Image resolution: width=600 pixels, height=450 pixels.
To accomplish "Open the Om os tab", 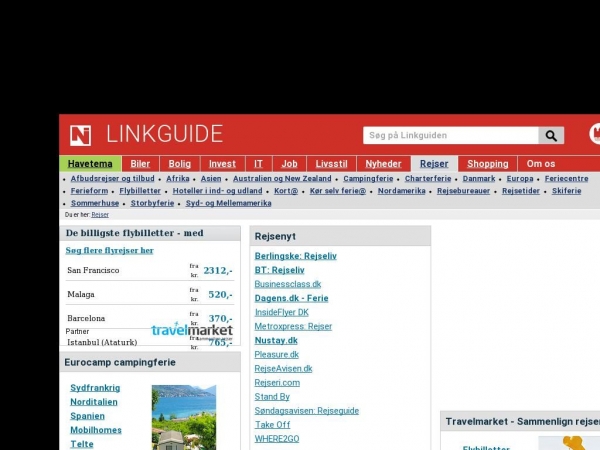I will pyautogui.click(x=541, y=164).
